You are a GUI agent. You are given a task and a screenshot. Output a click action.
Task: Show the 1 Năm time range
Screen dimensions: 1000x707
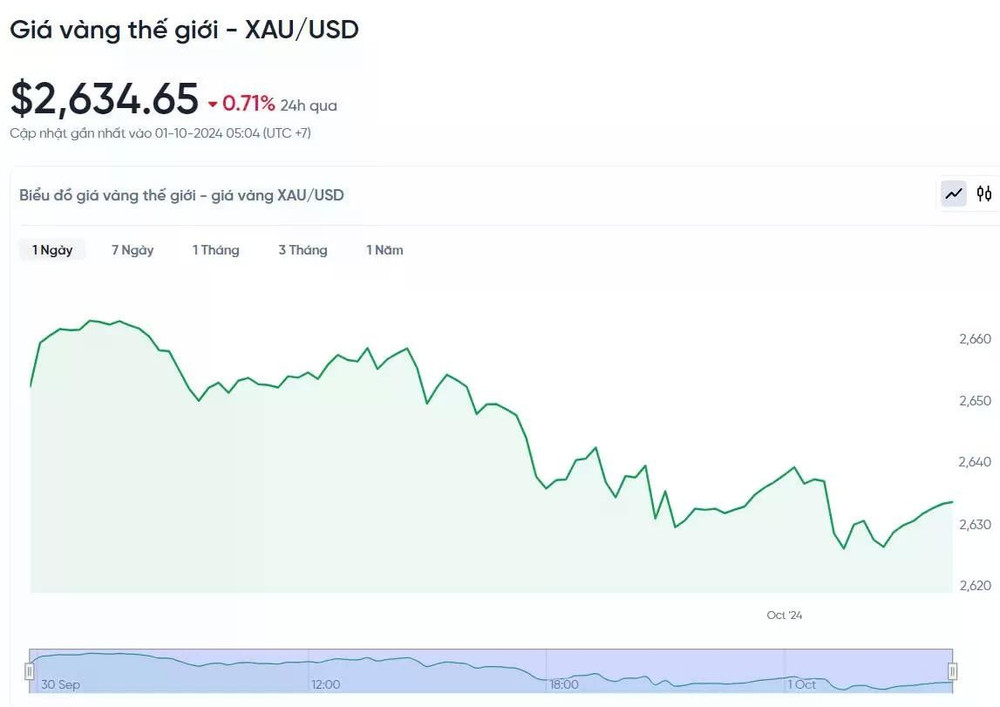click(x=385, y=250)
